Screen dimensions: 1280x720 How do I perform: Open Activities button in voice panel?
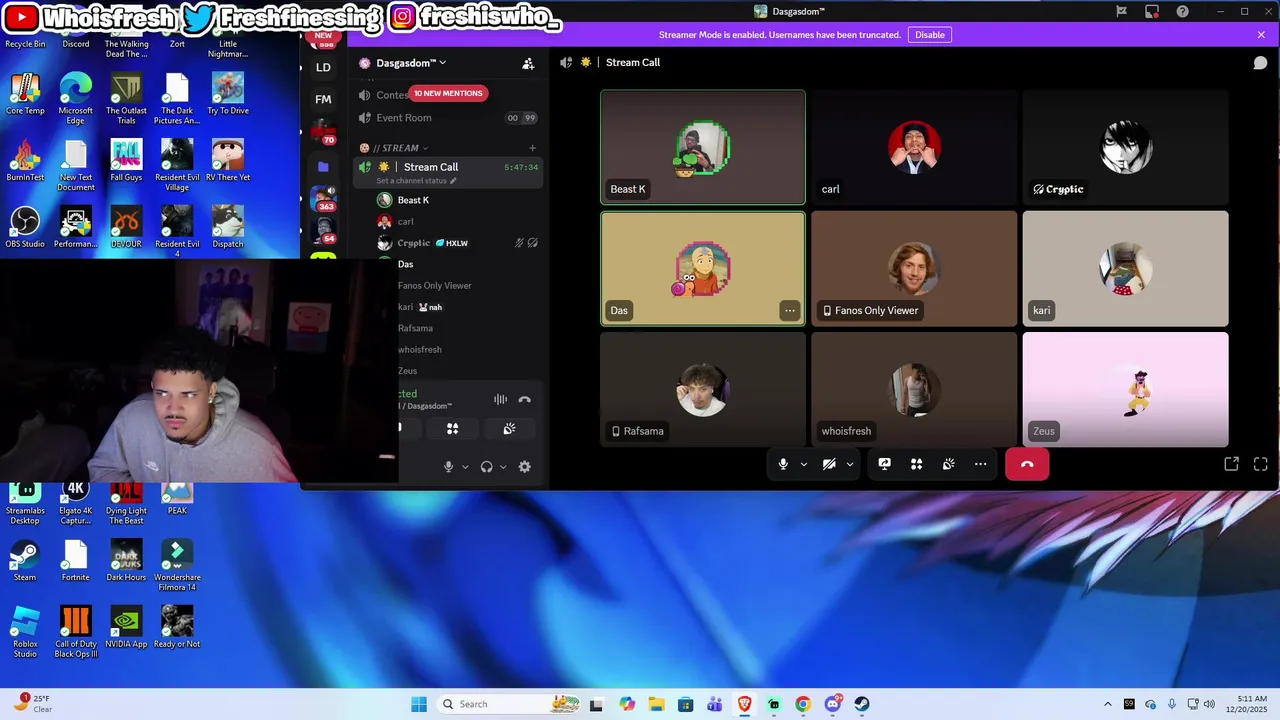(453, 428)
